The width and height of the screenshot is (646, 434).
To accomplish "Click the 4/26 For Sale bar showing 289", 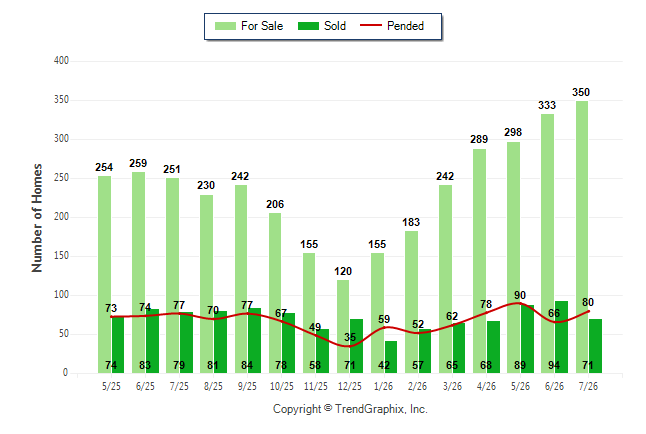I will click(480, 261).
